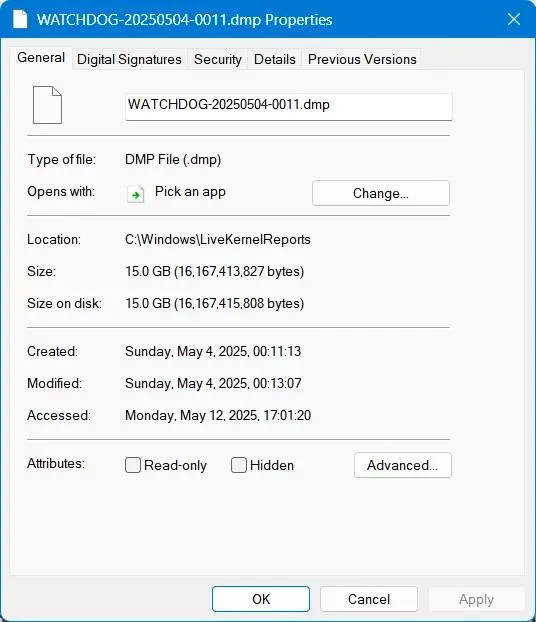
Task: Click the location 'C:\Windows\LiveKernelReports'
Action: click(218, 240)
